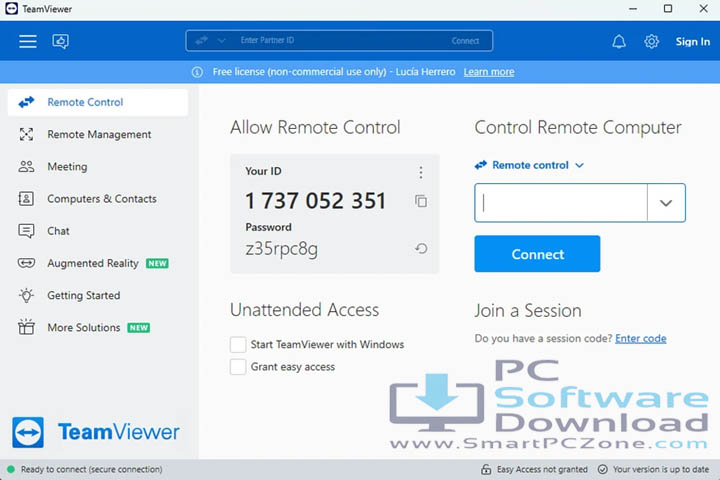Click the TeamViewer title bar icon
Screen dimensions: 720x480
11,9
